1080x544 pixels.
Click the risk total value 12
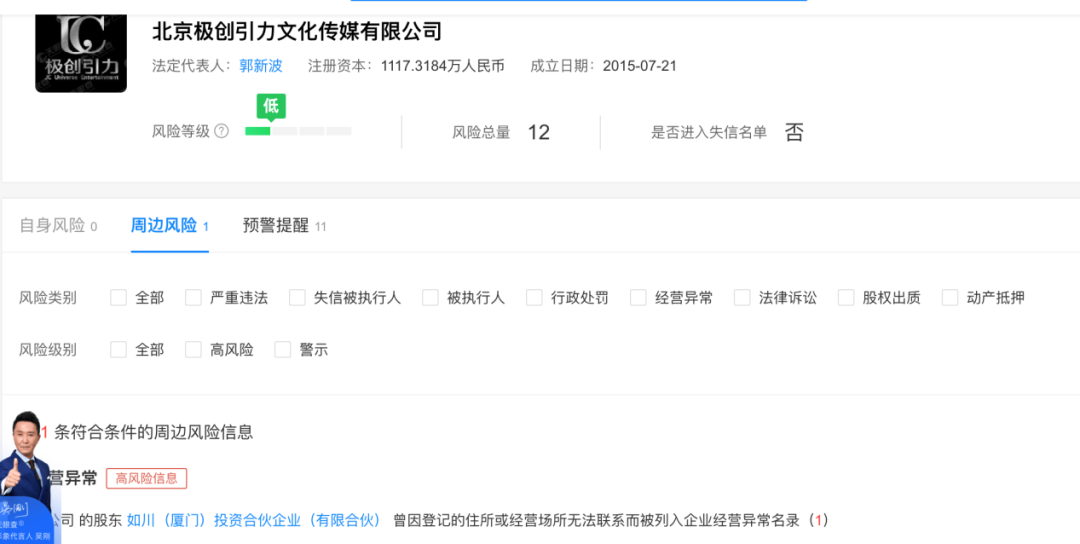tap(539, 132)
